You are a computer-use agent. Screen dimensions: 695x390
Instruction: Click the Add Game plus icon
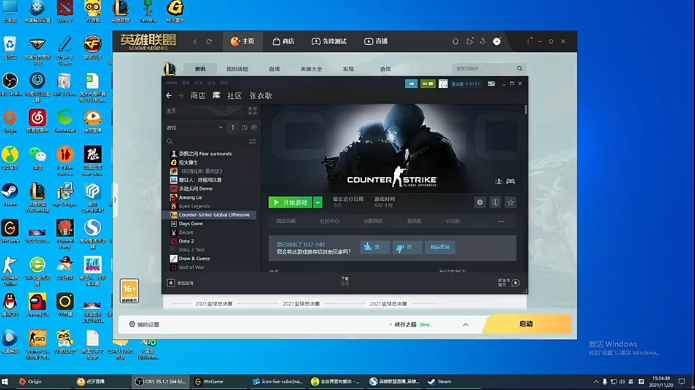[171, 283]
